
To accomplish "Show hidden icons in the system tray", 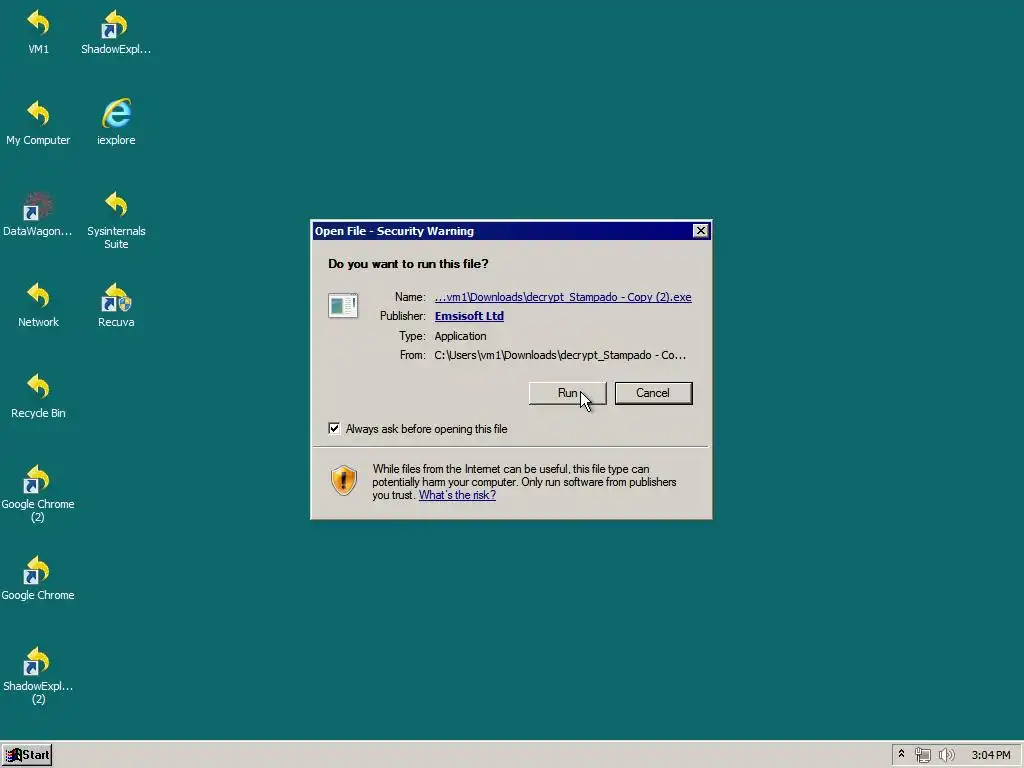I will coord(901,754).
